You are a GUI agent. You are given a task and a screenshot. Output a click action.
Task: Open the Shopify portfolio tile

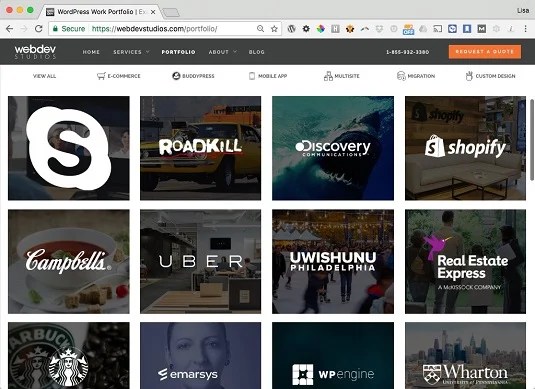click(465, 148)
